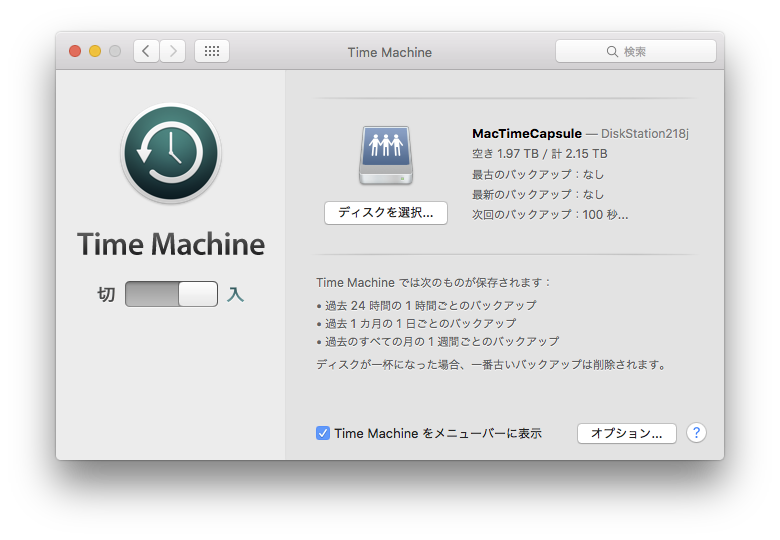The width and height of the screenshot is (780, 540).
Task: Click 最新のバックアップ：なし line
Action: (538, 194)
